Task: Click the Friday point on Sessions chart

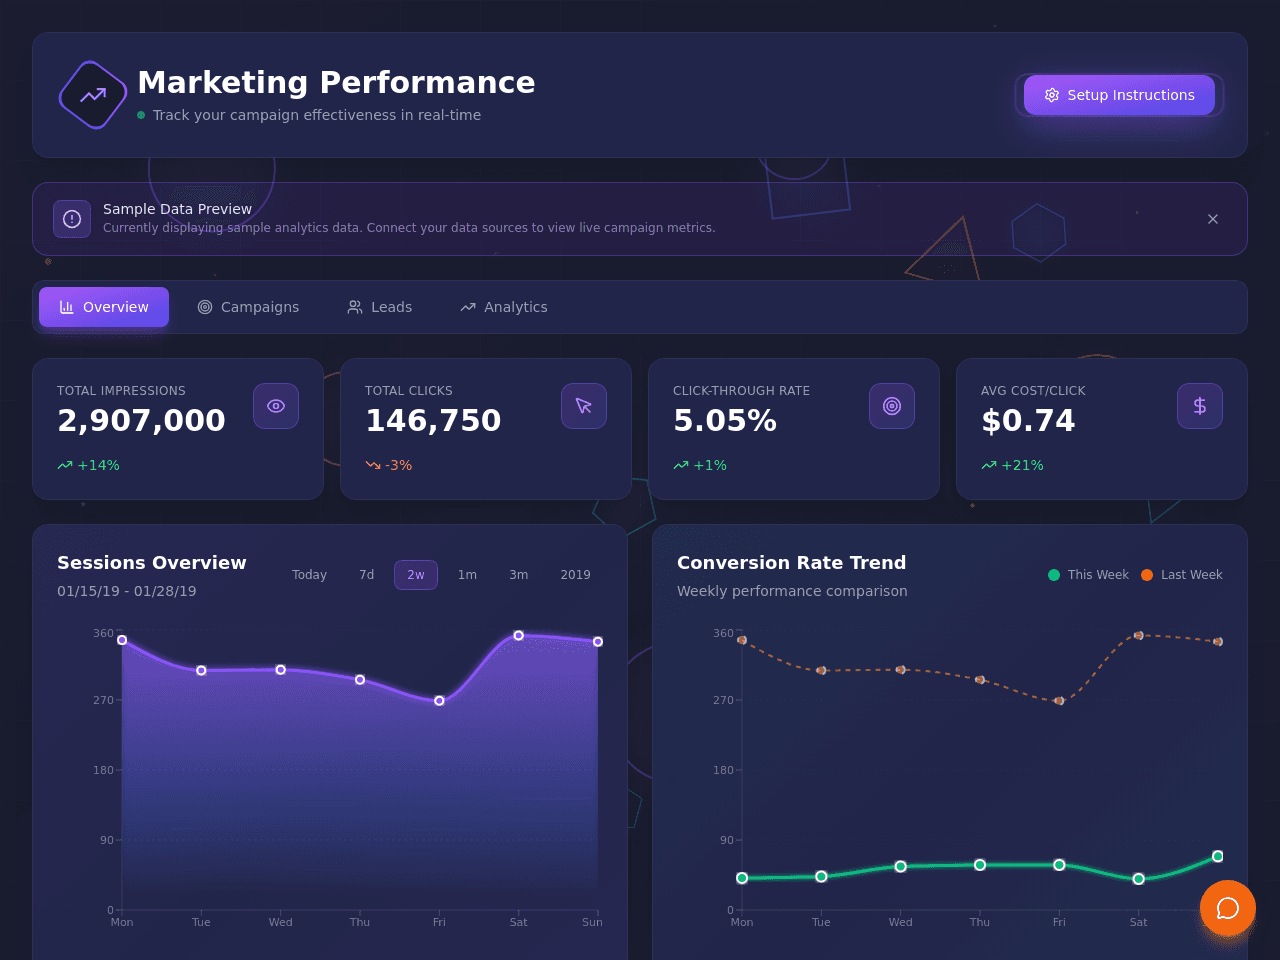Action: 439,701
